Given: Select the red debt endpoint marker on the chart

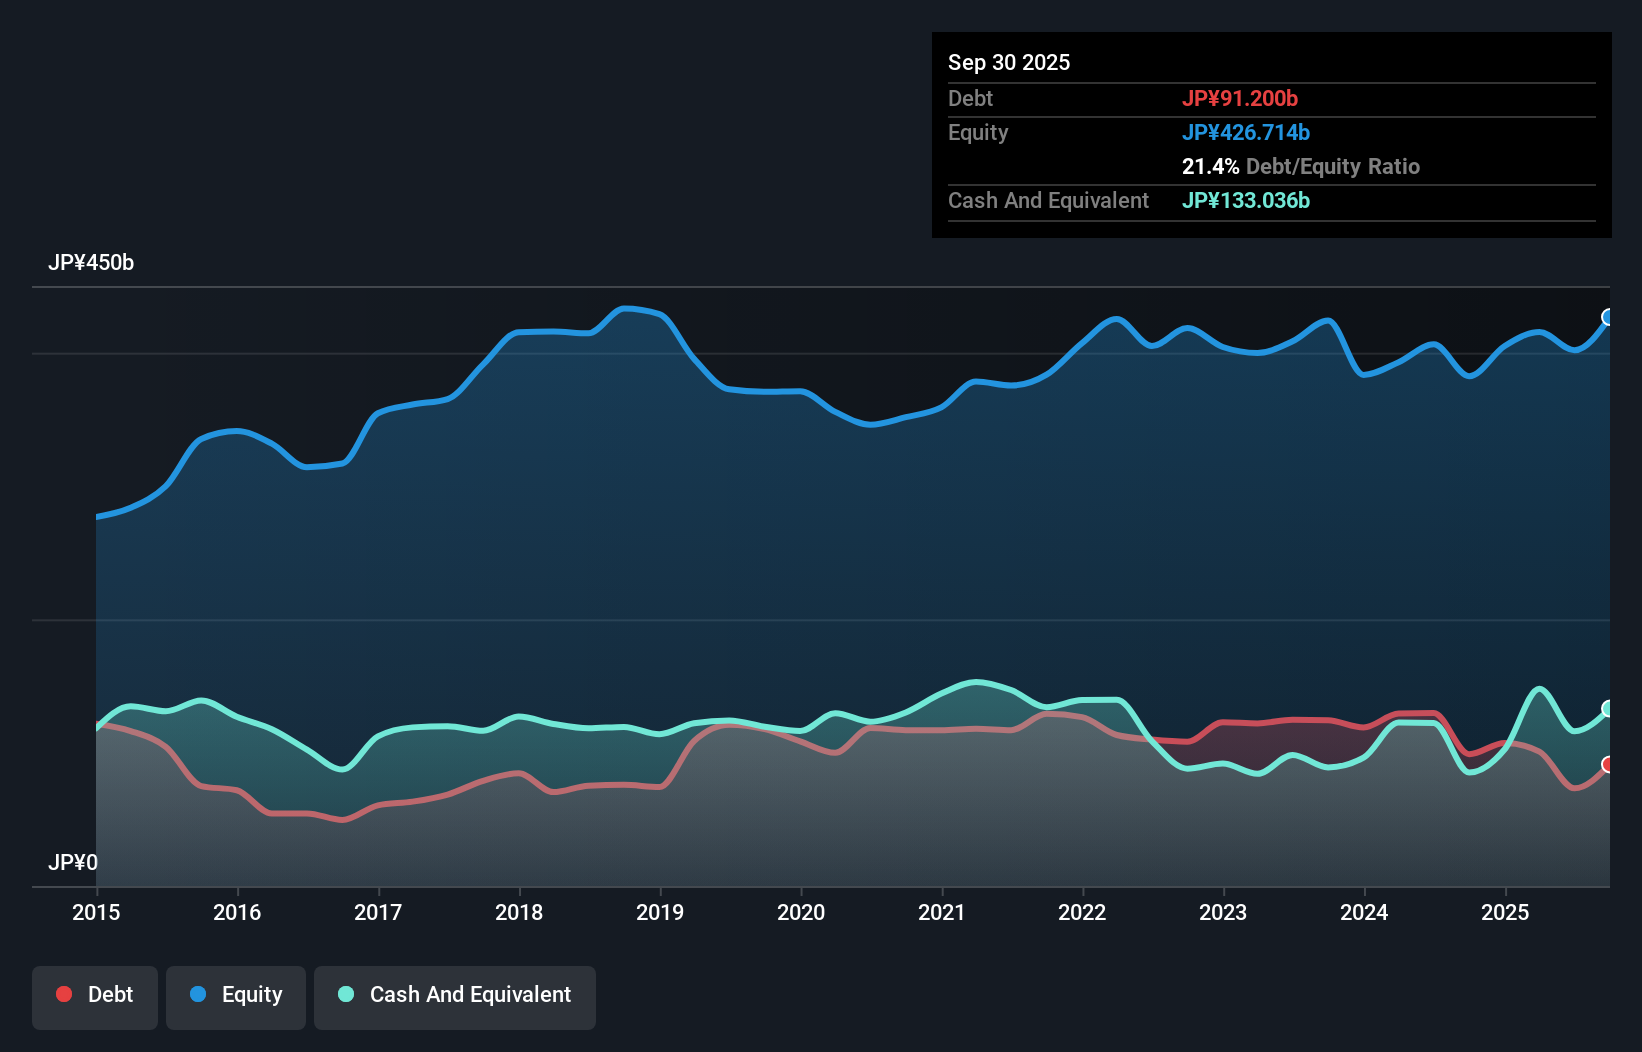Looking at the screenshot, I should tap(1607, 764).
